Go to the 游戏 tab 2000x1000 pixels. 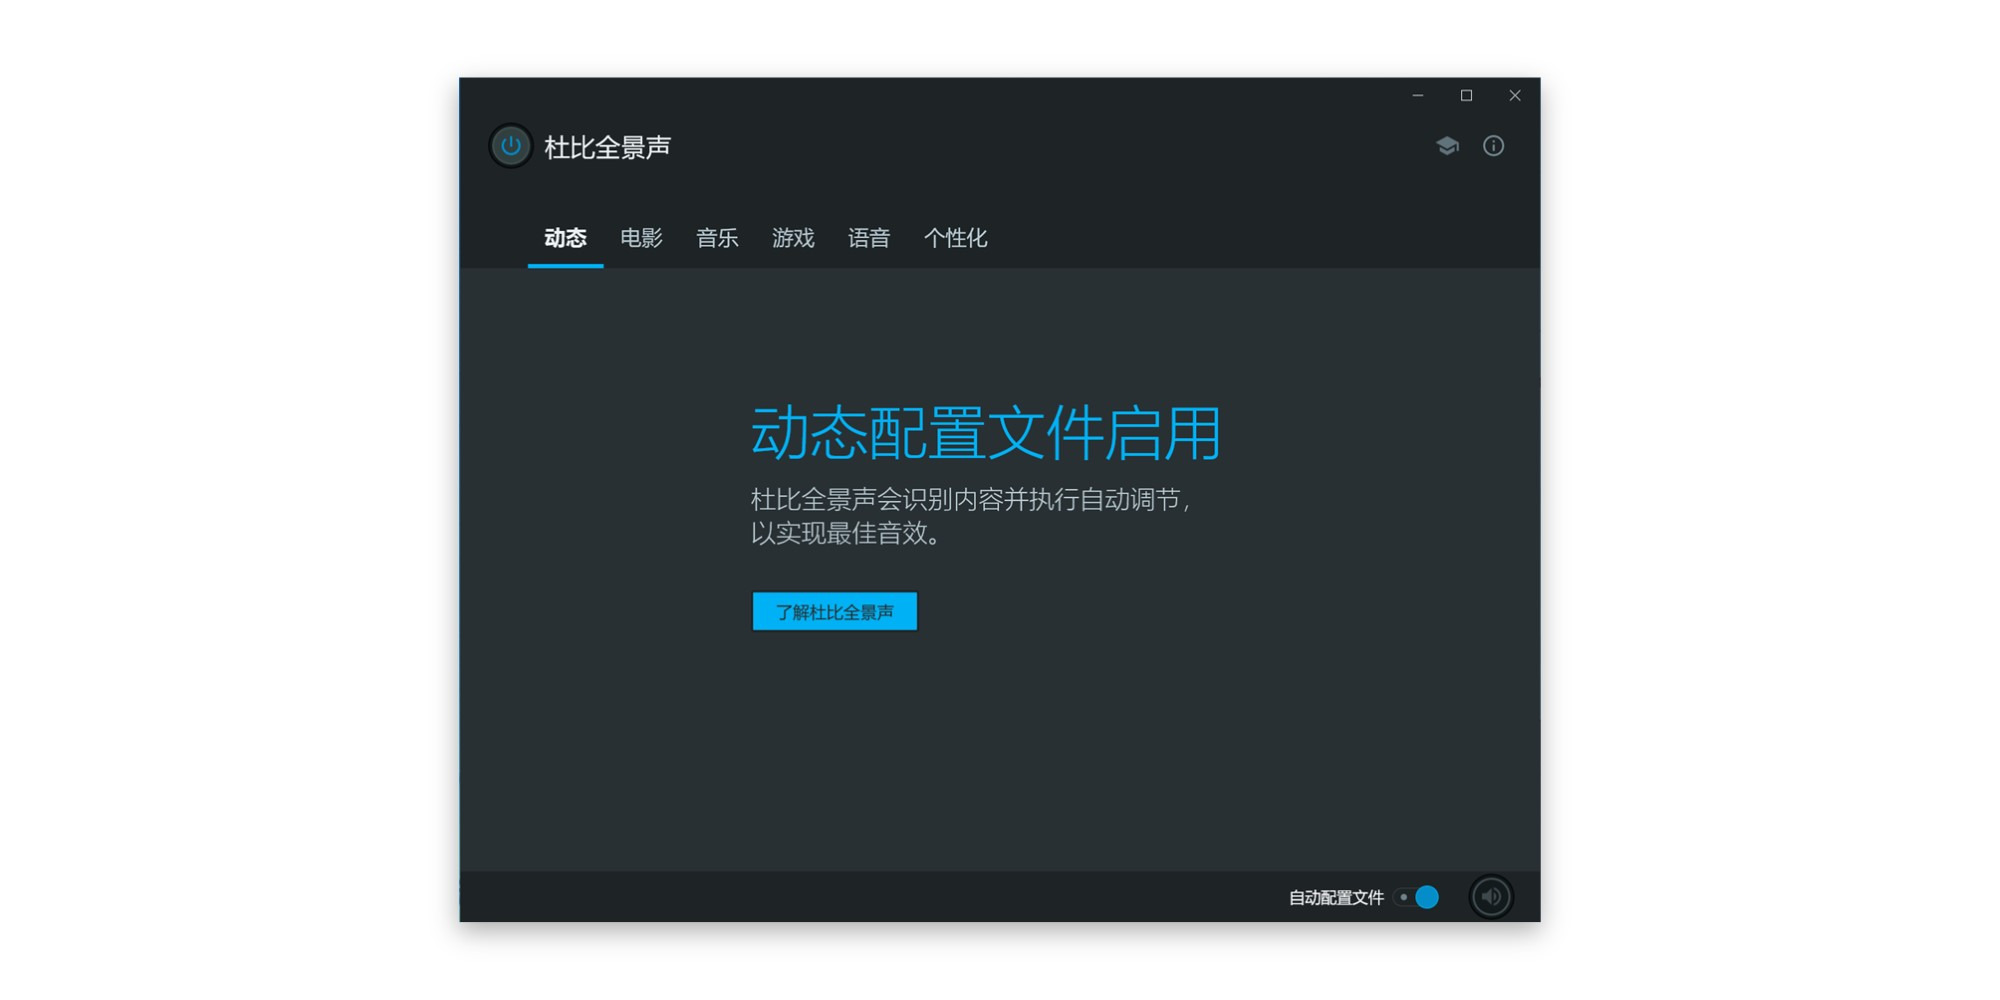pyautogui.click(x=793, y=238)
